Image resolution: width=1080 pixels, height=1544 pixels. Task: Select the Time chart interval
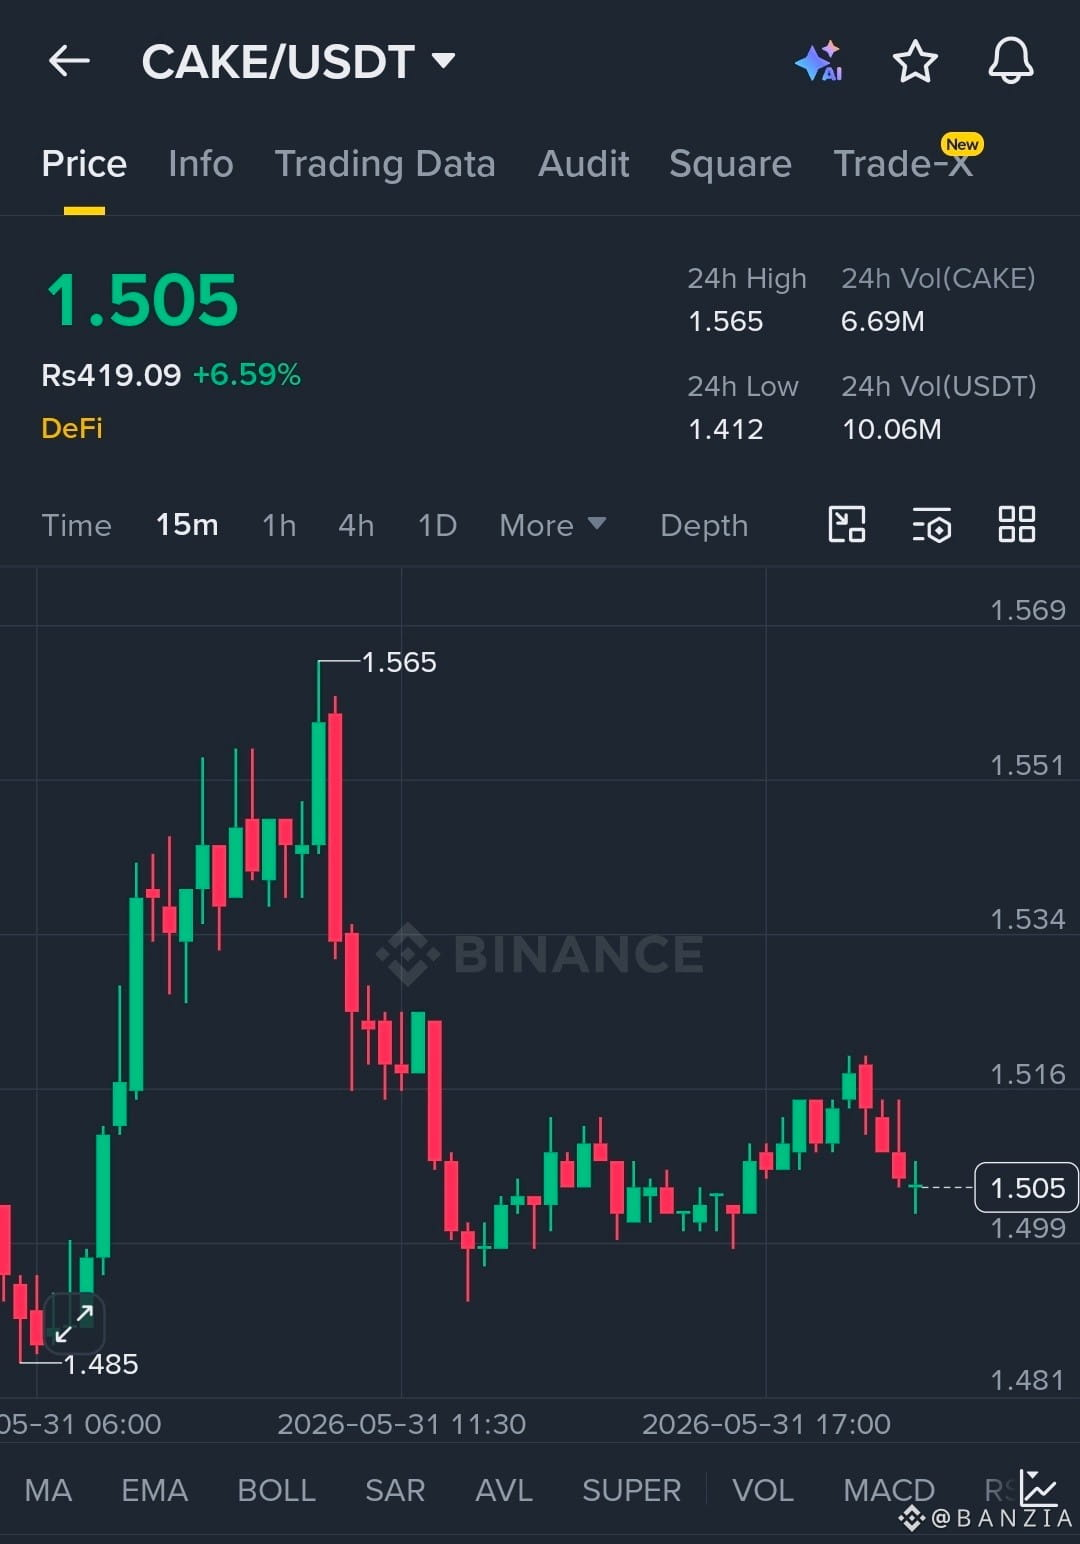[x=77, y=525]
